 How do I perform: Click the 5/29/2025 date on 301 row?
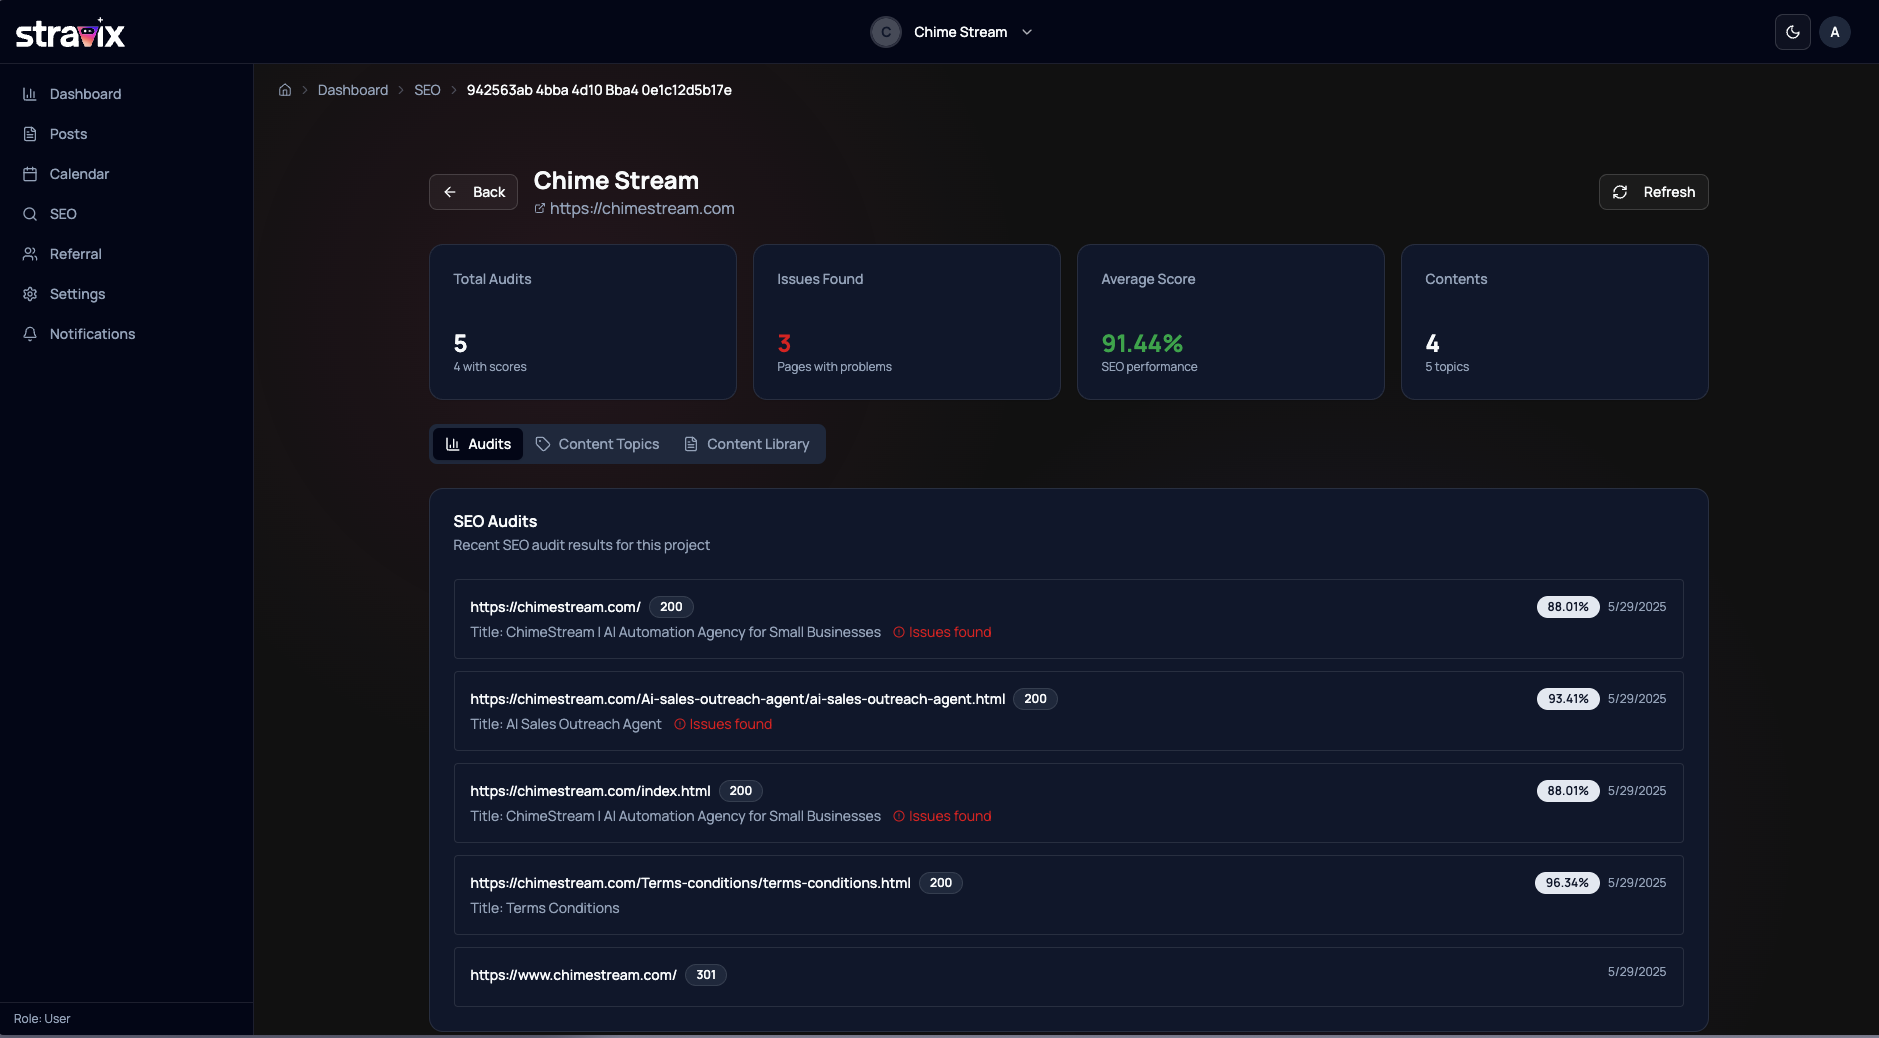[x=1637, y=972]
